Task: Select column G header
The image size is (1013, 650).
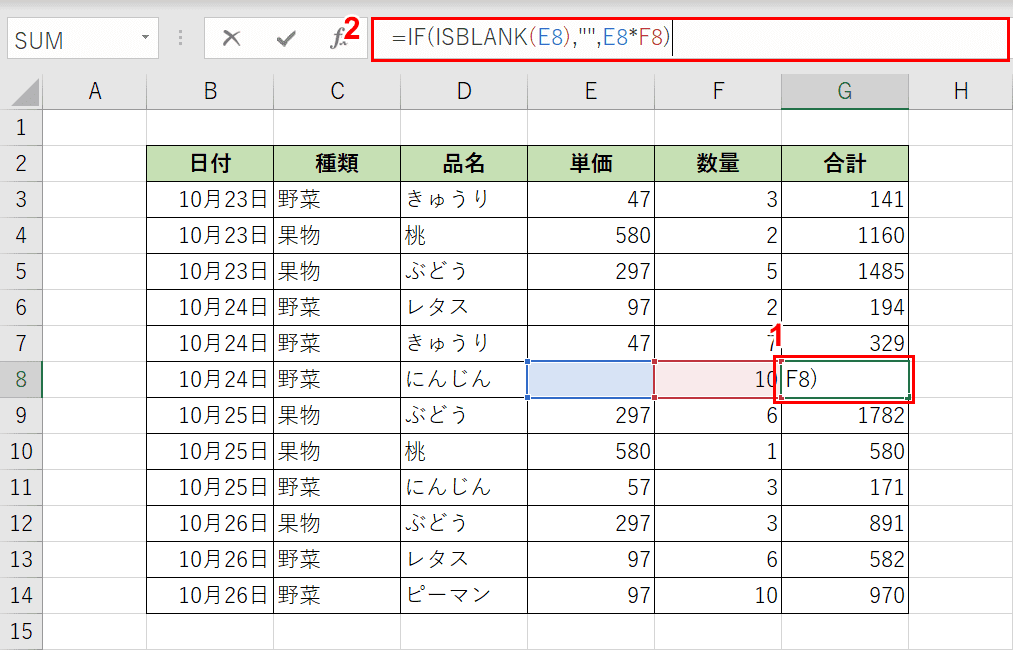Action: point(845,92)
